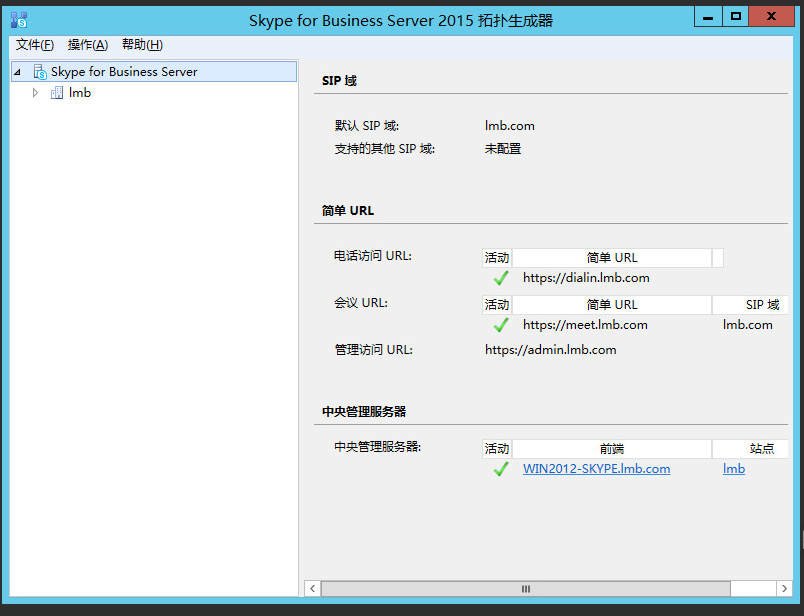Viewport: 804px width, 616px height.
Task: Select the lmb site tree item
Action: point(79,93)
